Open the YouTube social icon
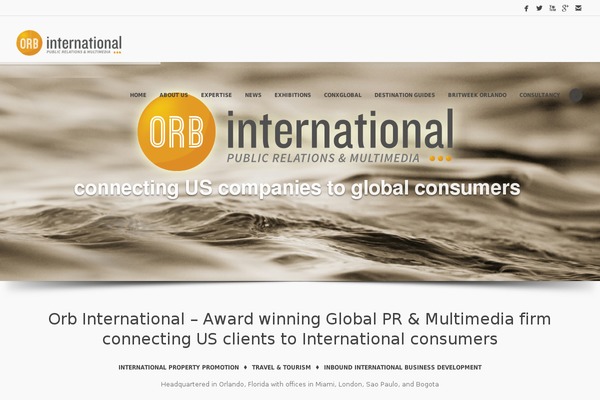The height and width of the screenshot is (400, 600). (552, 8)
